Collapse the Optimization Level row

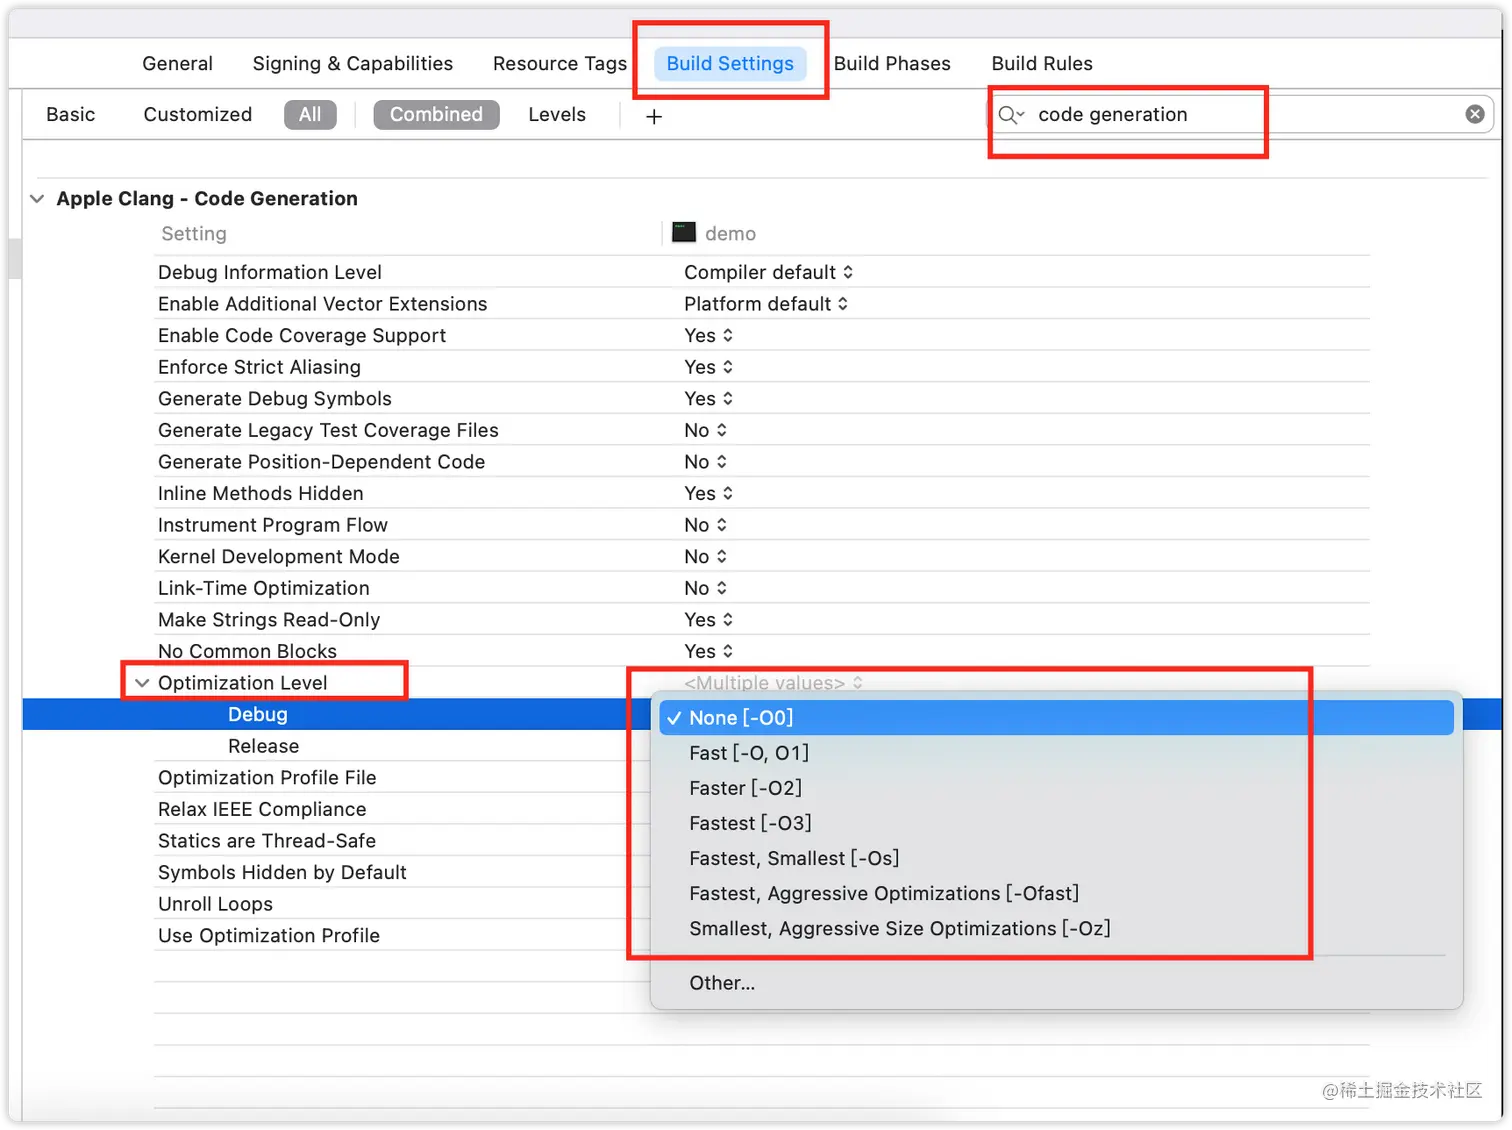pos(142,683)
